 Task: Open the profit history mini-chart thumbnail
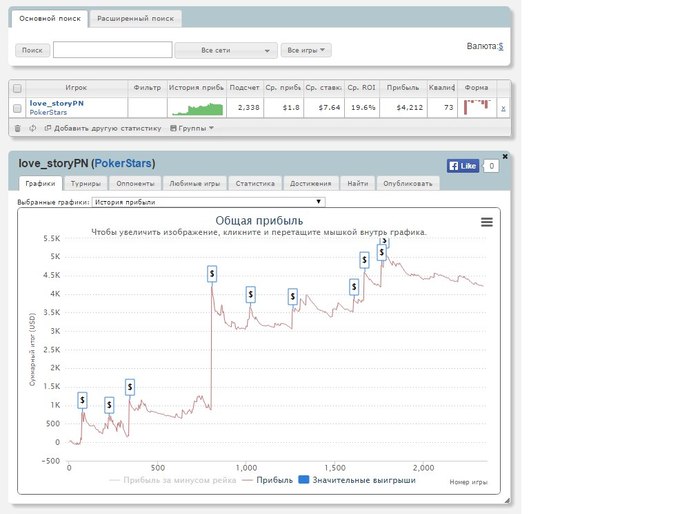pyautogui.click(x=197, y=109)
